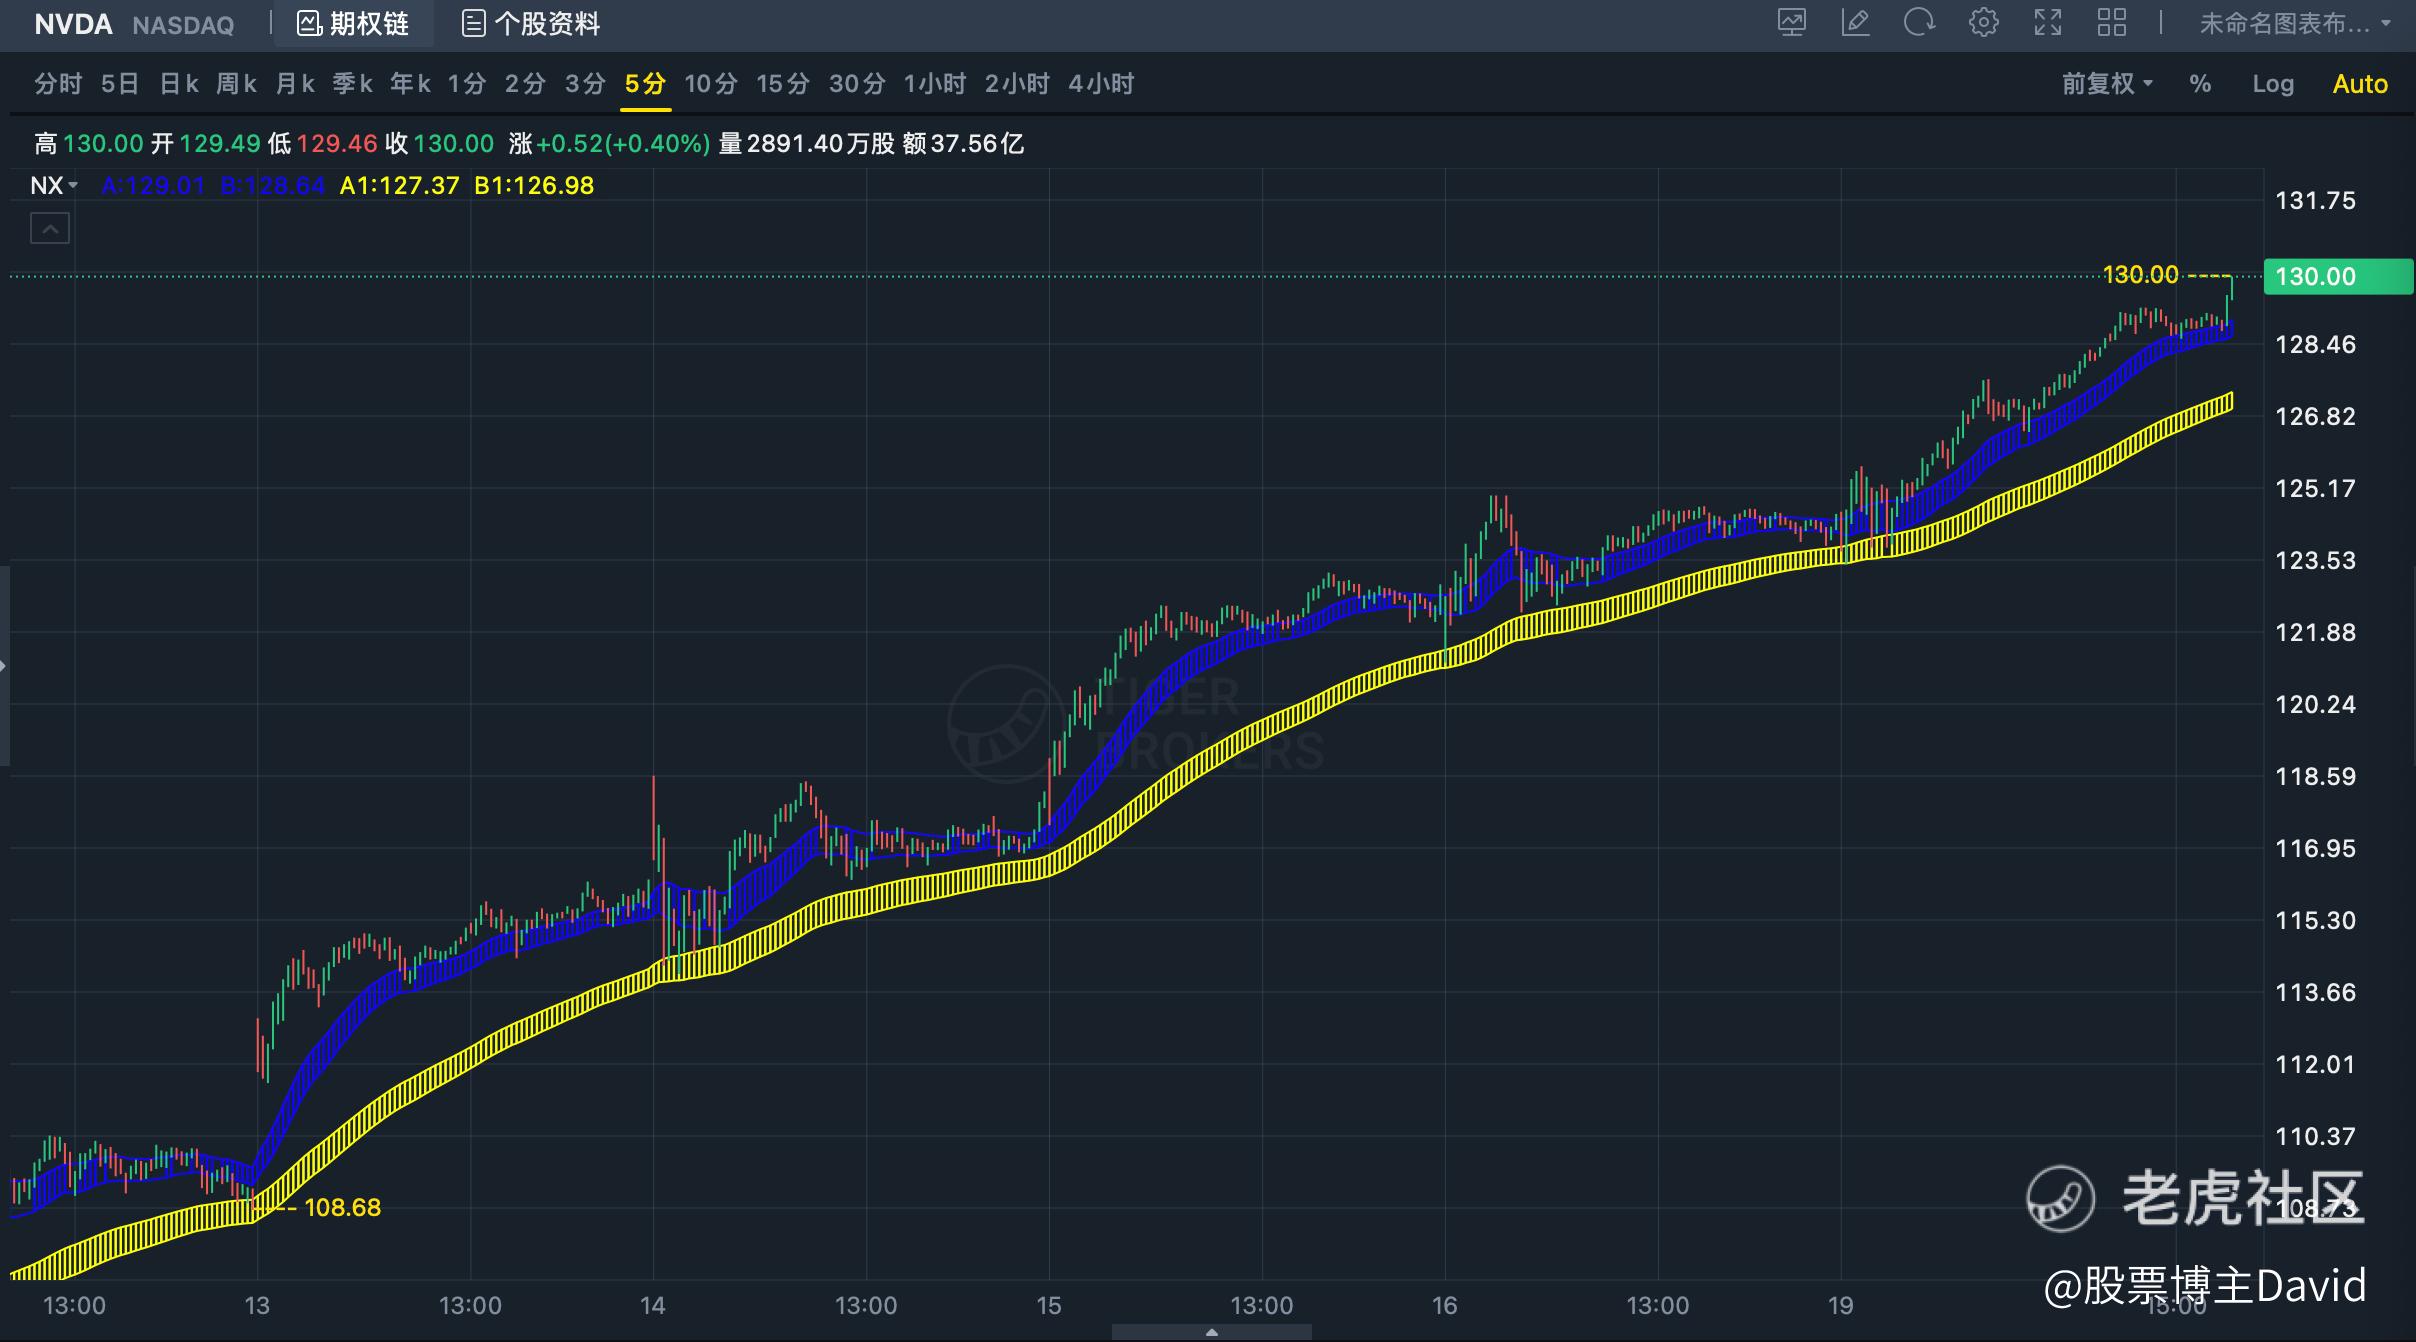Open 个股资料 stock profile
2416x1342 pixels.
531,23
